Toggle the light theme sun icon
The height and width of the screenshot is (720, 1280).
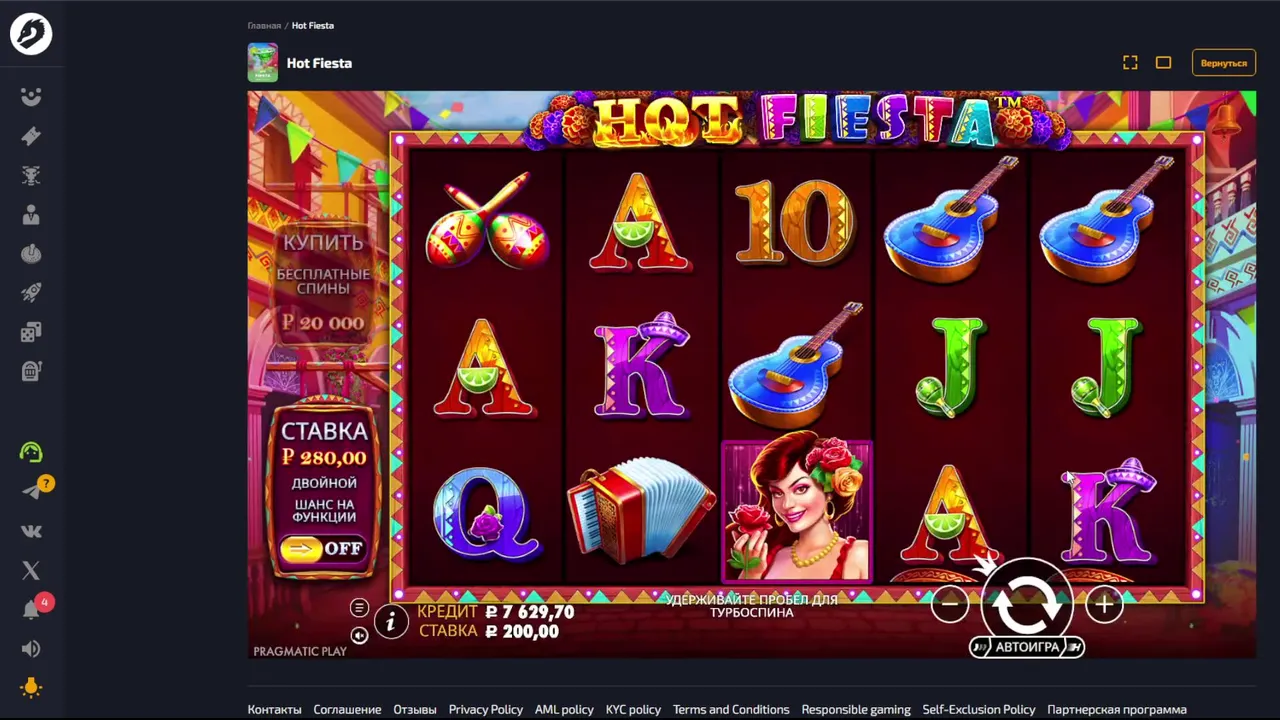(31, 687)
